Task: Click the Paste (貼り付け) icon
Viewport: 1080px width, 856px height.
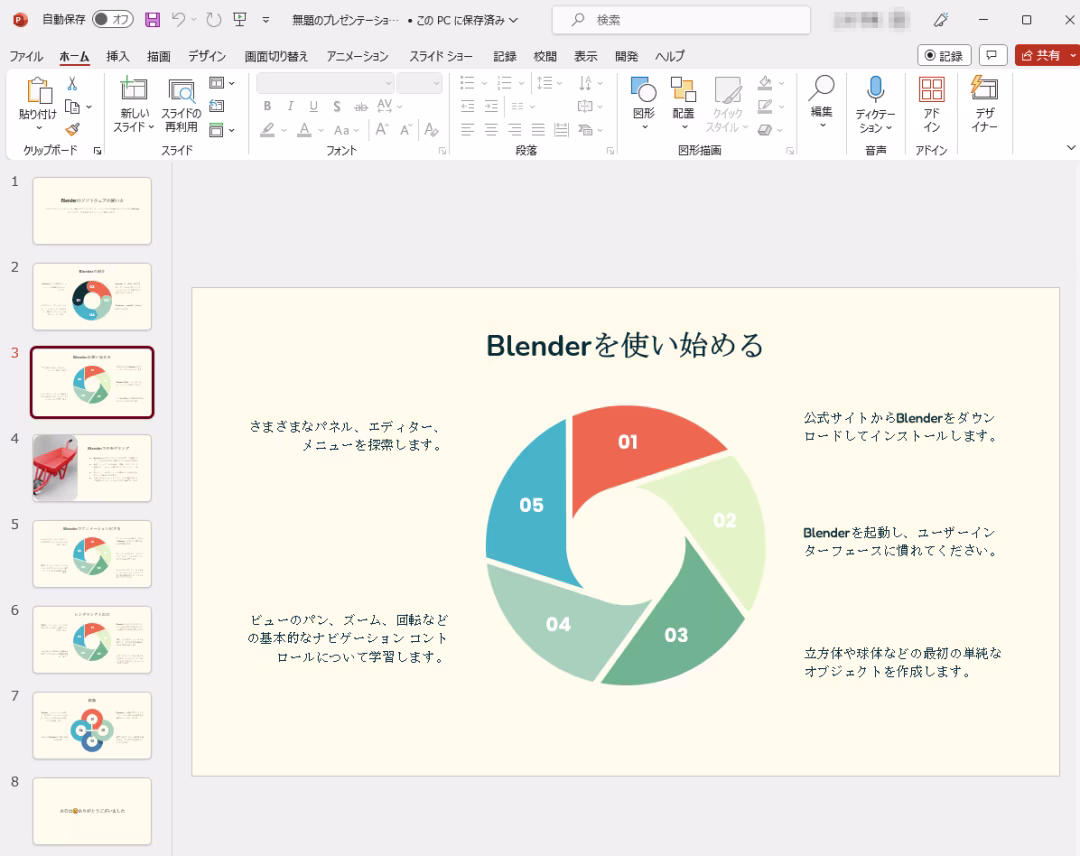Action: 39,90
